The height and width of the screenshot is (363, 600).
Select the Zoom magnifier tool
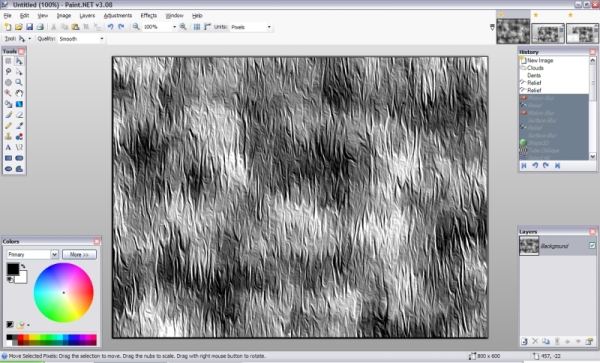point(19,82)
